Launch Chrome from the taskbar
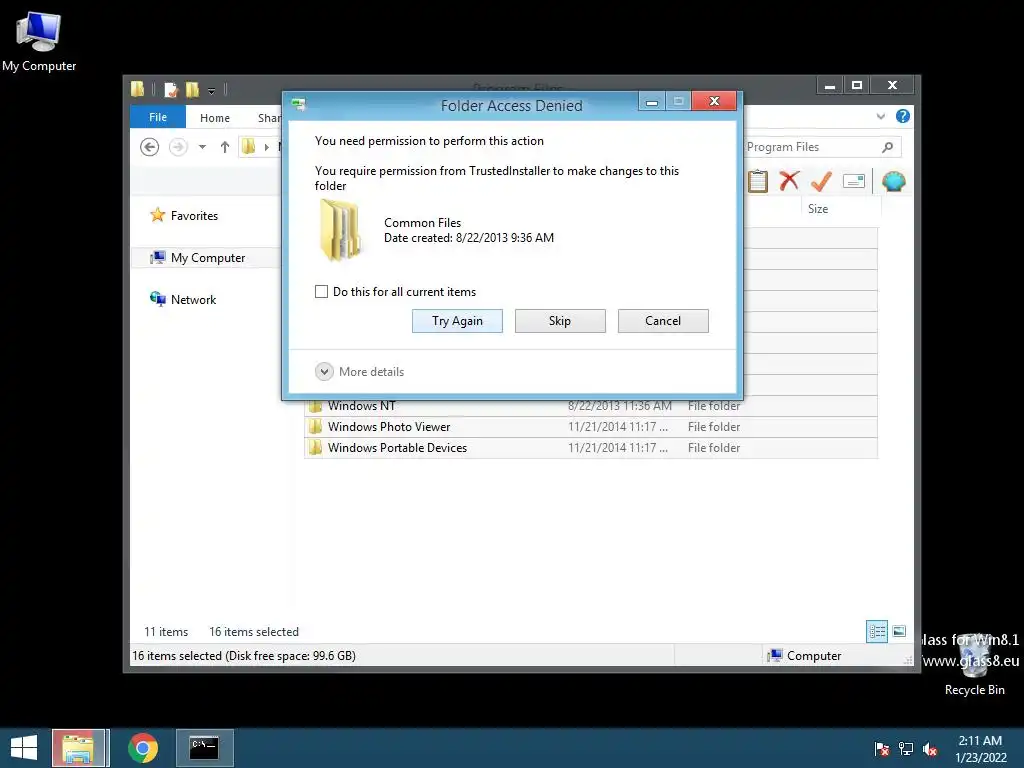This screenshot has width=1024, height=768. click(x=143, y=748)
